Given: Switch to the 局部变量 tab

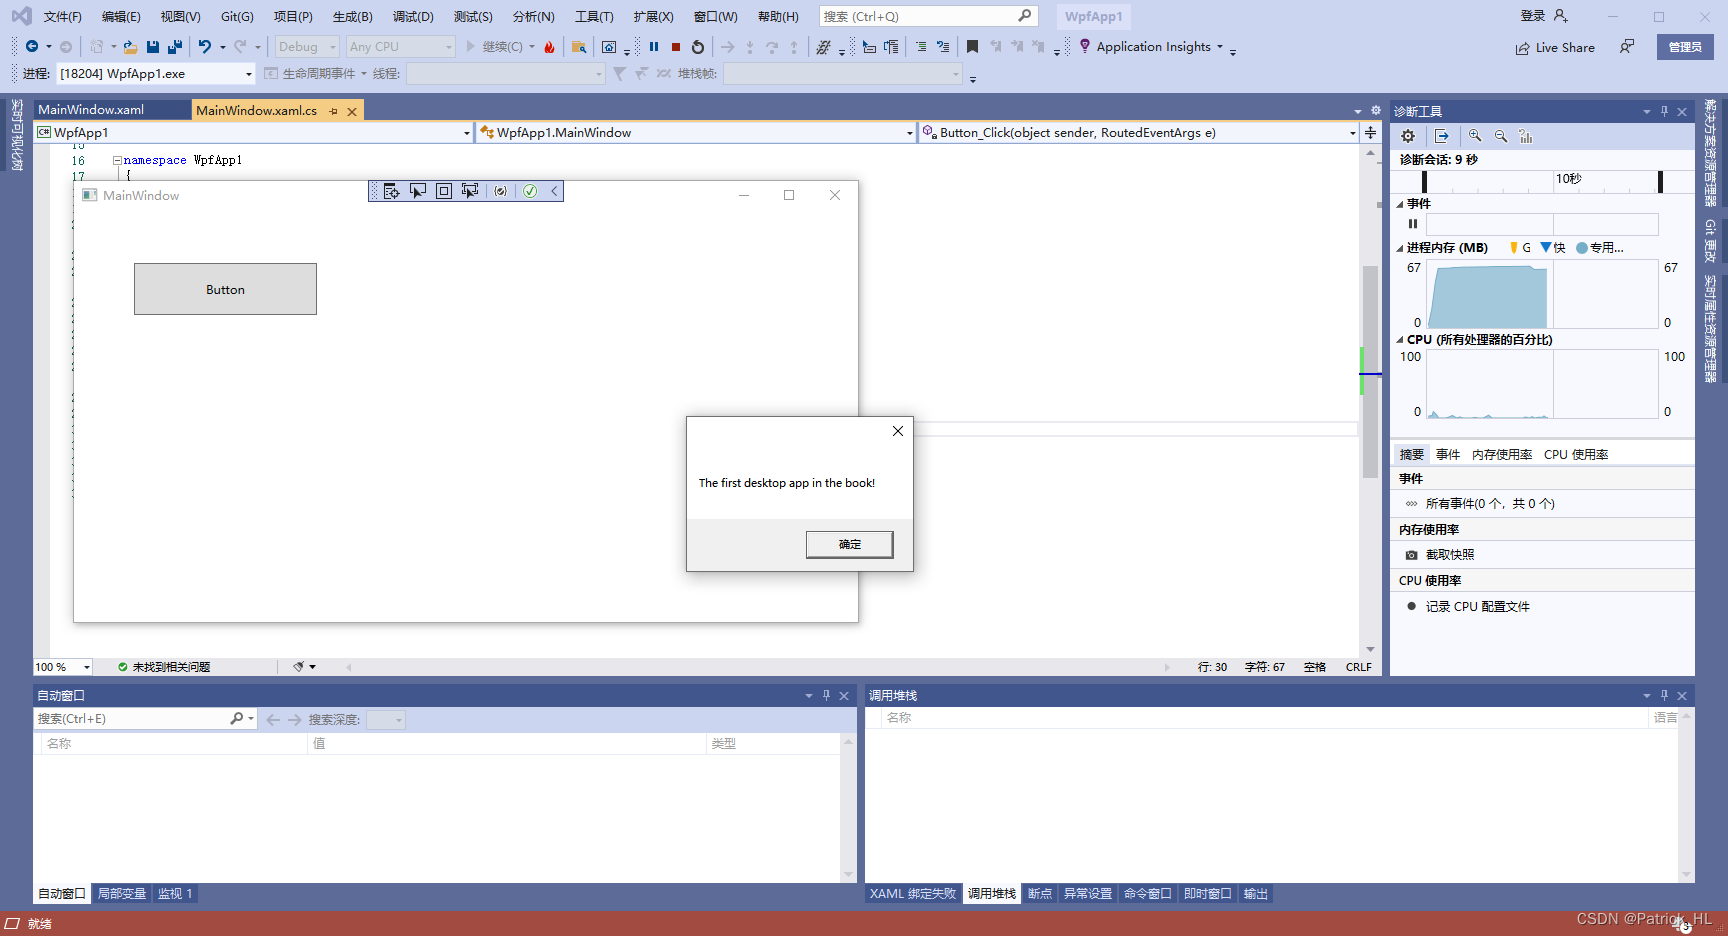Looking at the screenshot, I should click(122, 894).
